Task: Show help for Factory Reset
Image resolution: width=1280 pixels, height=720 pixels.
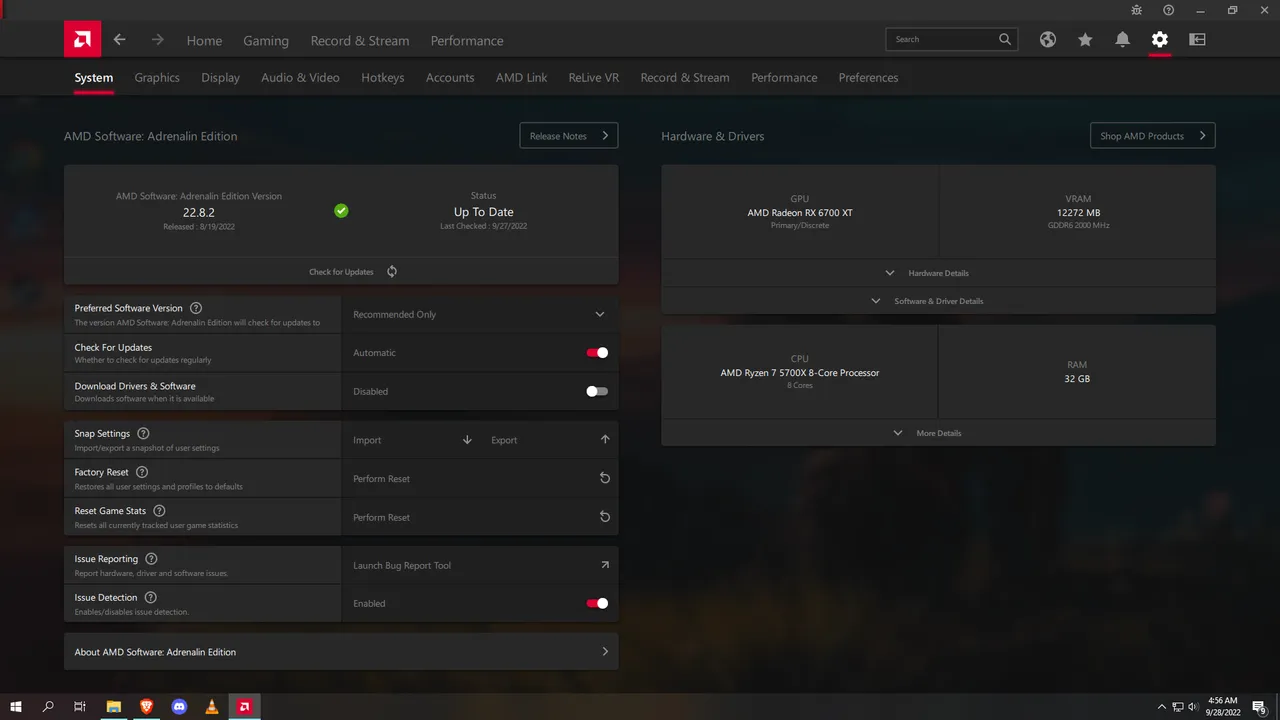Action: [142, 472]
